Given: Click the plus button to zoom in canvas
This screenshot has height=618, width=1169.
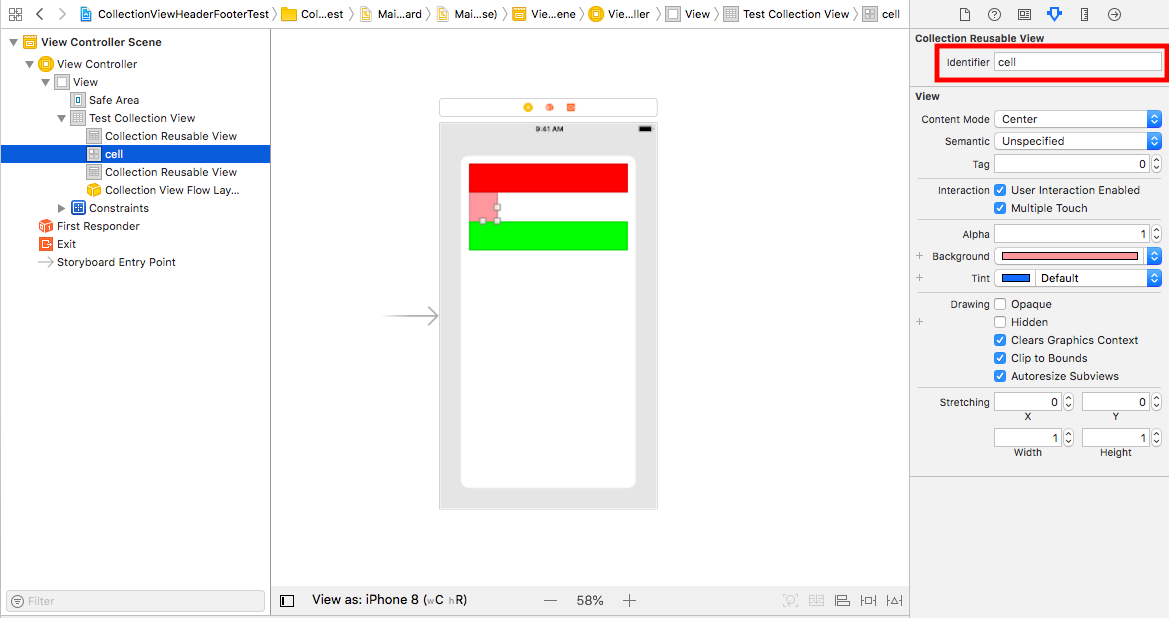Looking at the screenshot, I should pyautogui.click(x=629, y=600).
